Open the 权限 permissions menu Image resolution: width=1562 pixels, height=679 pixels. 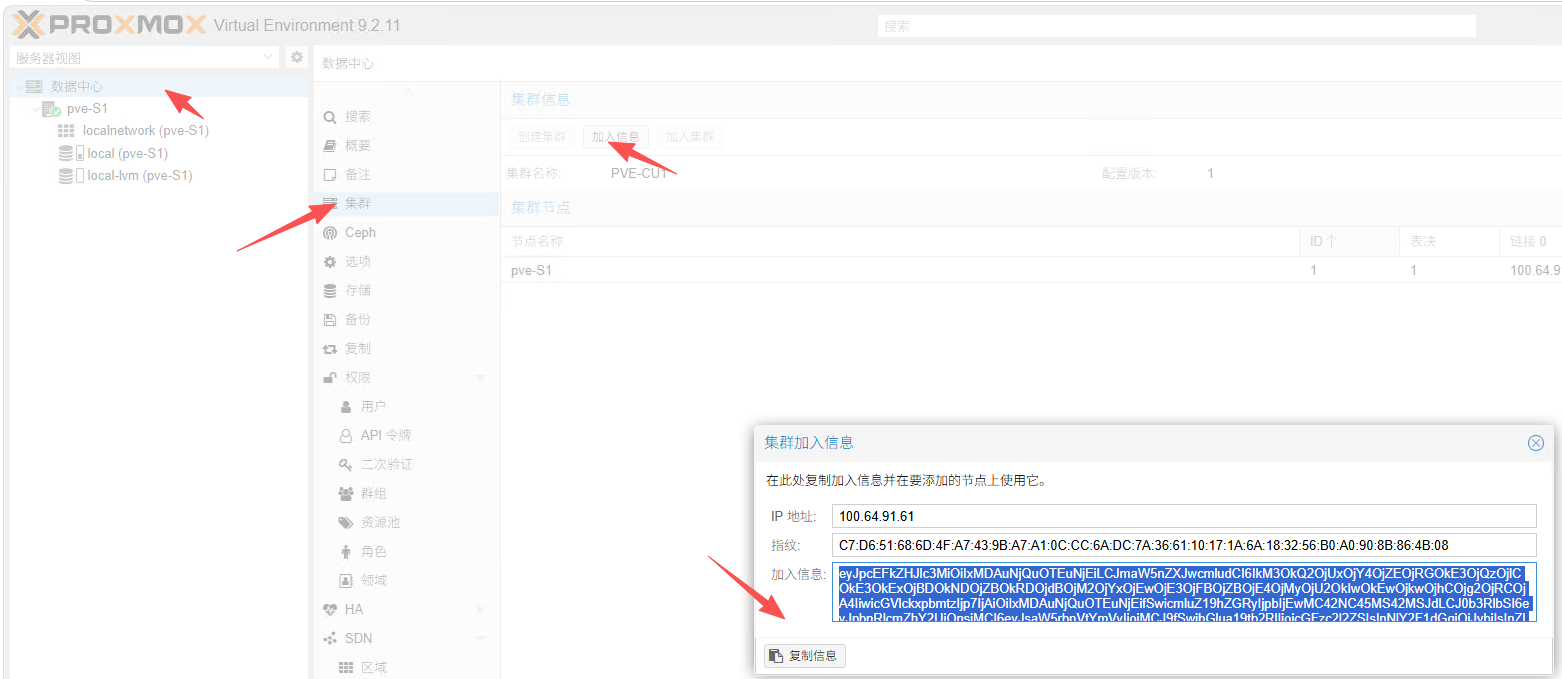click(357, 378)
